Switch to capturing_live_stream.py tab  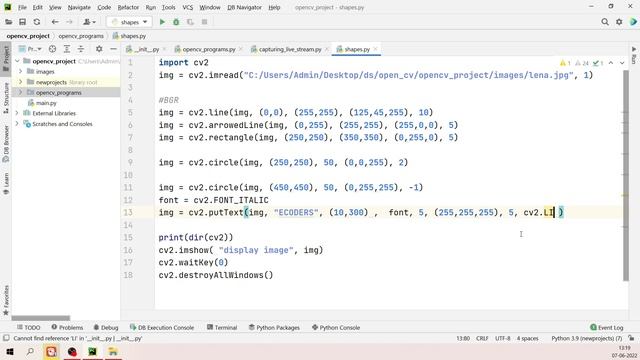click(x=290, y=49)
